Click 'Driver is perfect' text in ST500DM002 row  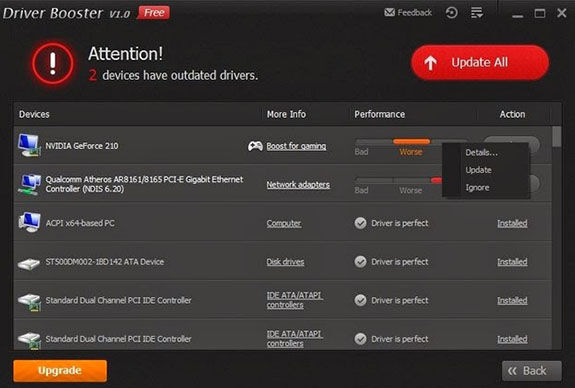point(400,262)
